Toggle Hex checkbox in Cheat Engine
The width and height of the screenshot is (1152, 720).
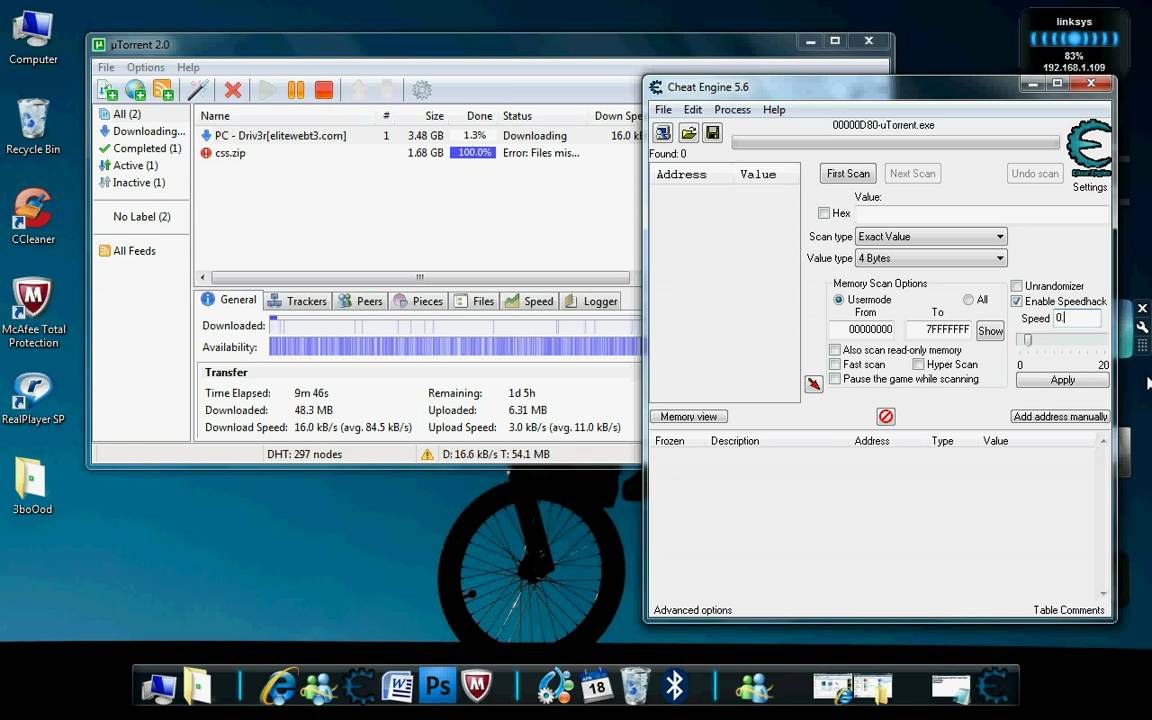pos(824,213)
